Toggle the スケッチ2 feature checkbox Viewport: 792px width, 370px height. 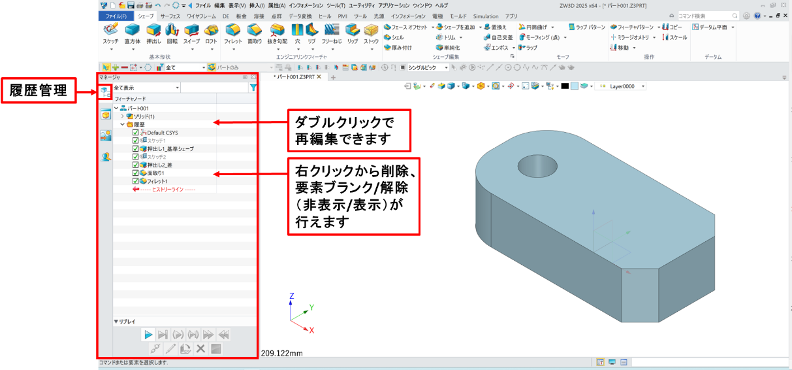[135, 156]
